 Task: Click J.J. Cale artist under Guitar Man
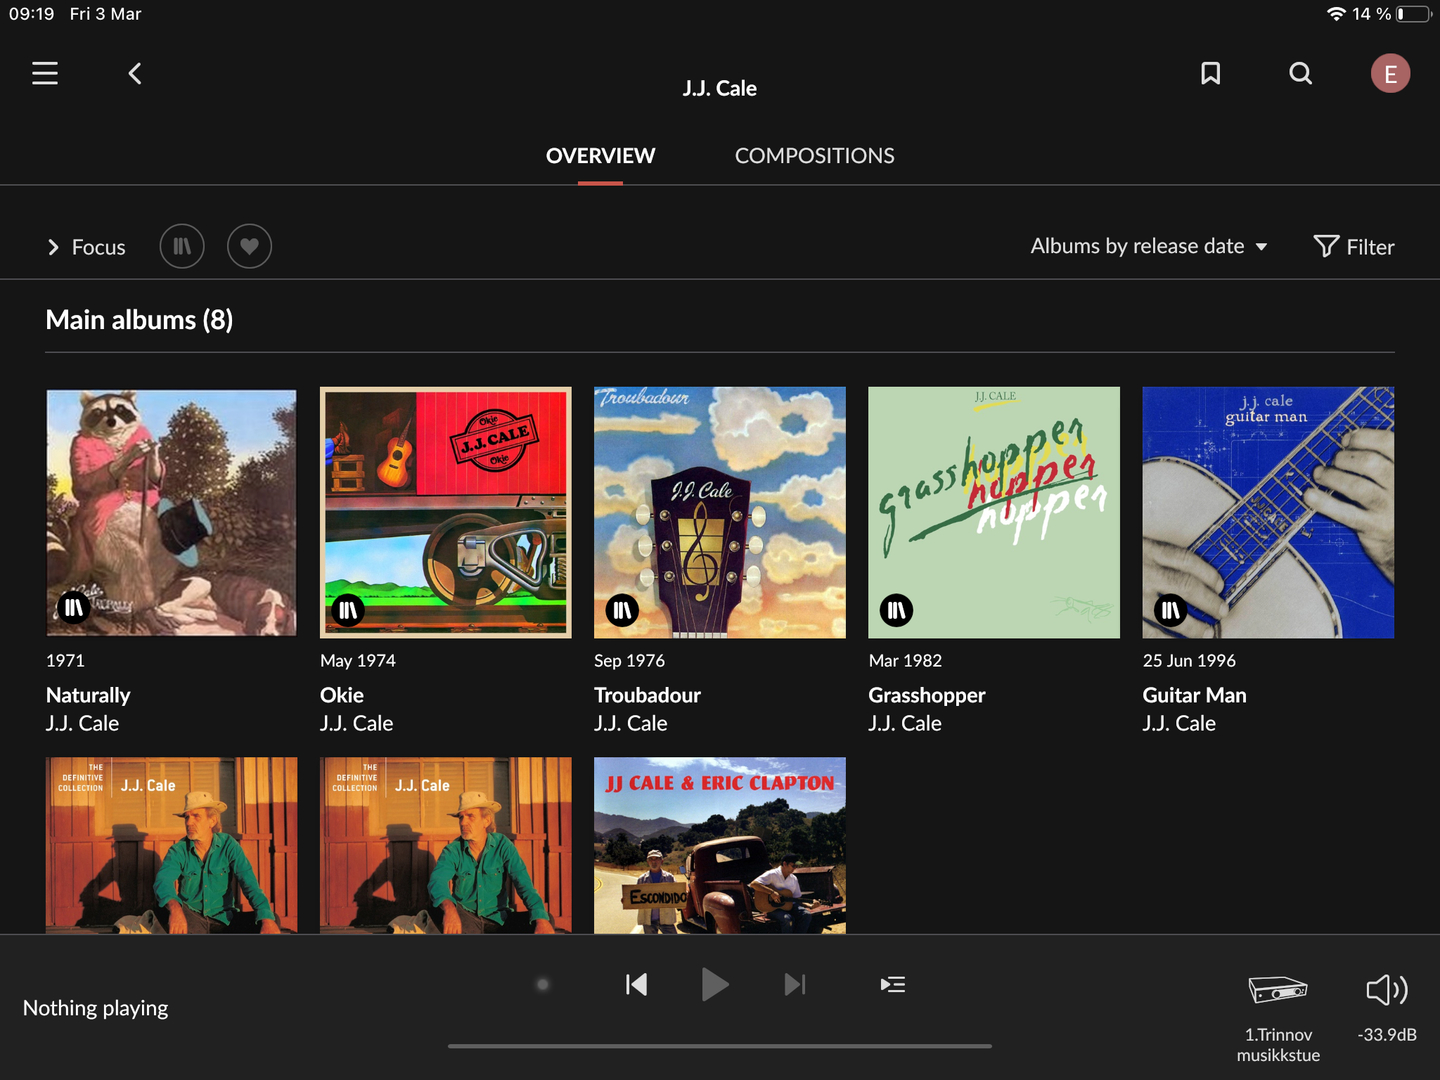tap(1179, 723)
